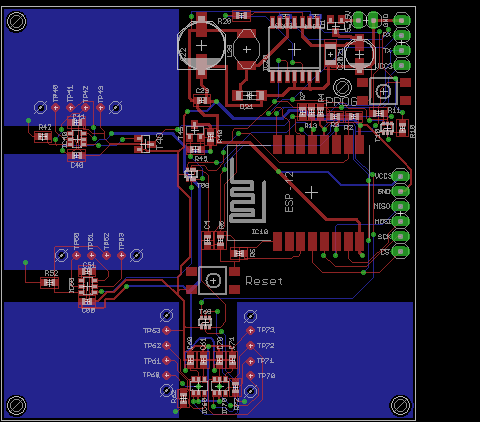
Task: Select resistor R11 footprint
Action: coord(378,114)
